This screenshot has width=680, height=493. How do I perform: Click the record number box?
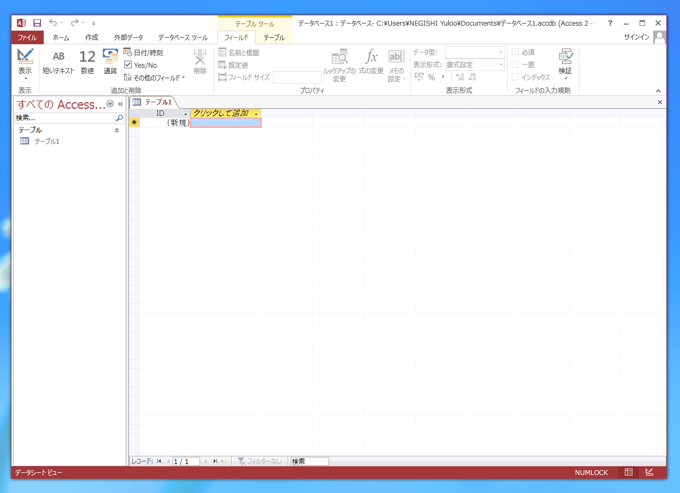point(186,461)
